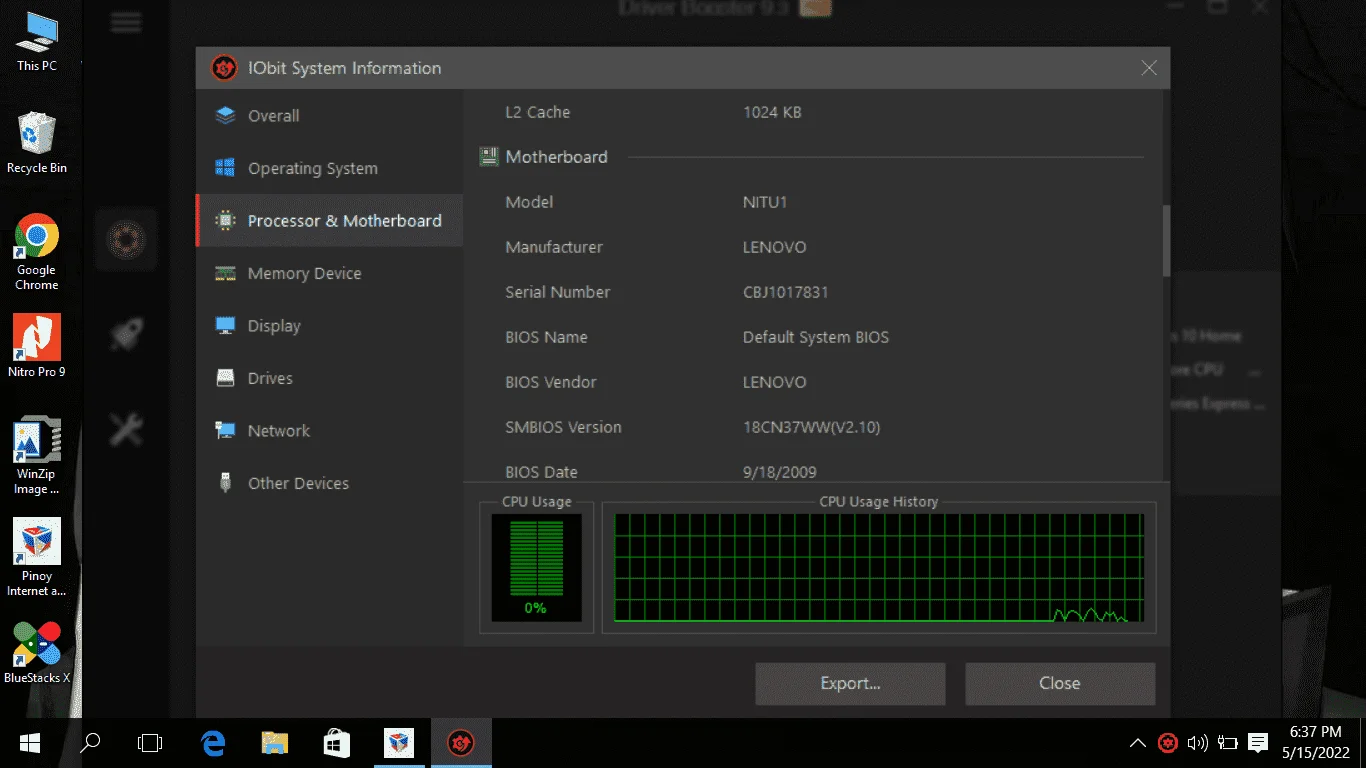Click the system information vertical scrollbar
The height and width of the screenshot is (768, 1366).
pyautogui.click(x=1166, y=240)
